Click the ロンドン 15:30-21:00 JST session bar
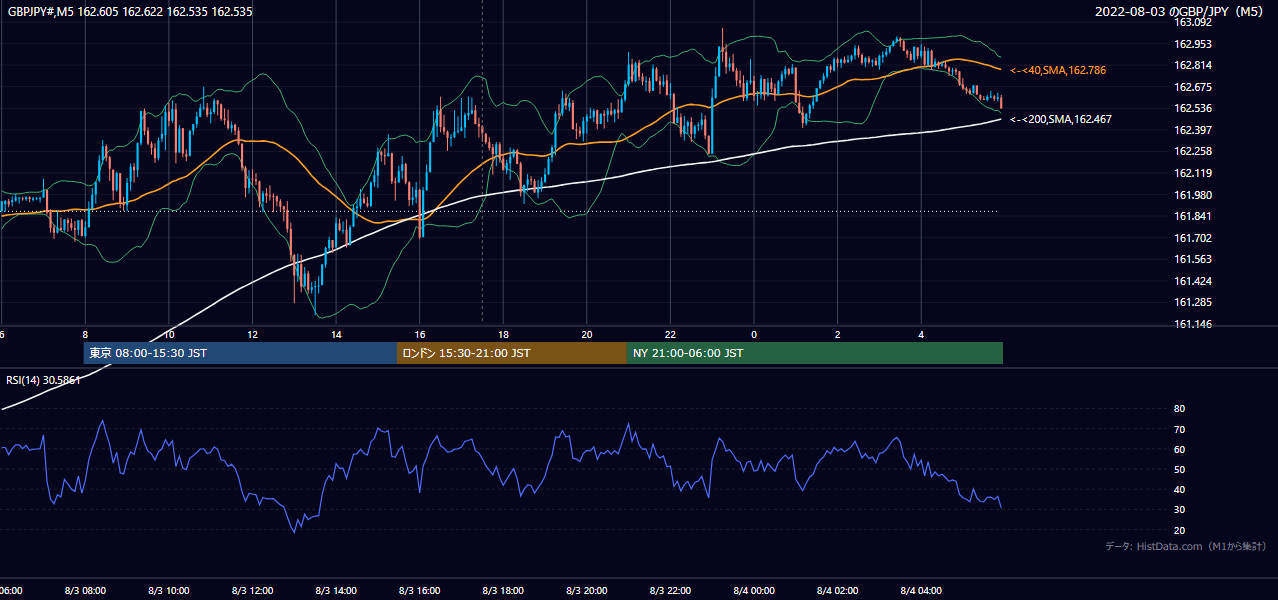Viewport: 1278px width, 600px height. point(512,353)
